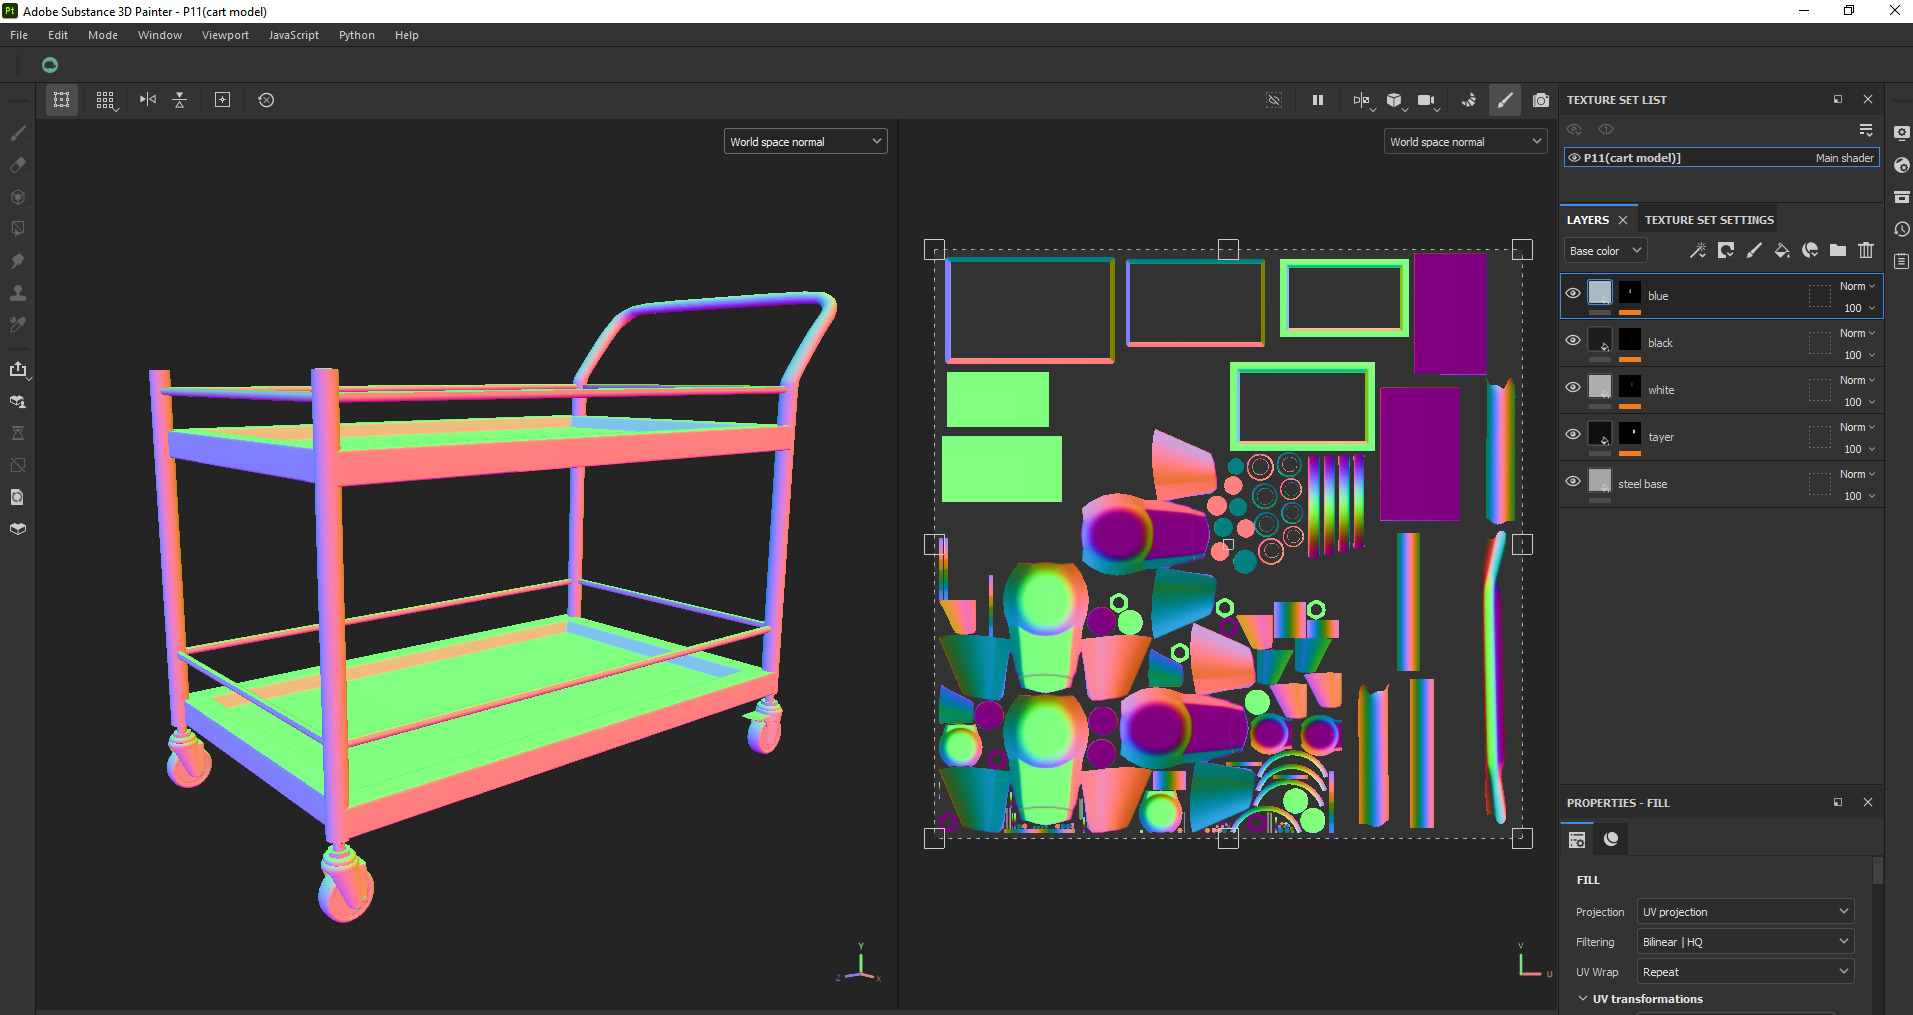This screenshot has height=1015, width=1913.
Task: Toggle the hide-selection dashed eye icon
Action: click(1274, 100)
